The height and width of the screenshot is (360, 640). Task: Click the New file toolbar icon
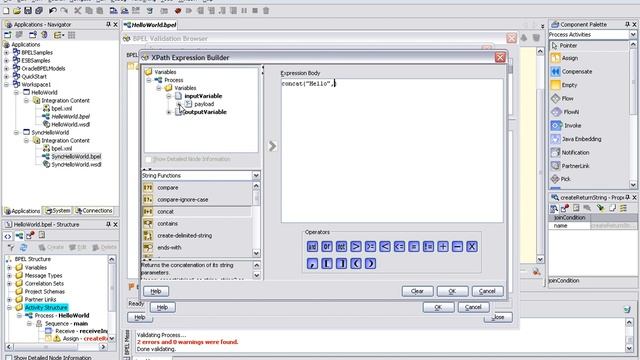point(6,11)
